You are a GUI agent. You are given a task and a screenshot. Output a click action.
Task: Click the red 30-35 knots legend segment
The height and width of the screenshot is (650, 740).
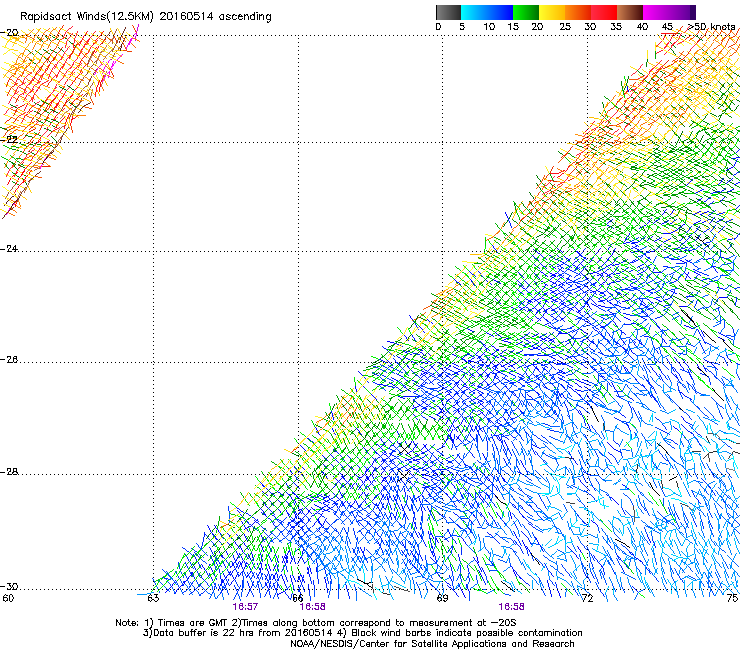pos(604,12)
